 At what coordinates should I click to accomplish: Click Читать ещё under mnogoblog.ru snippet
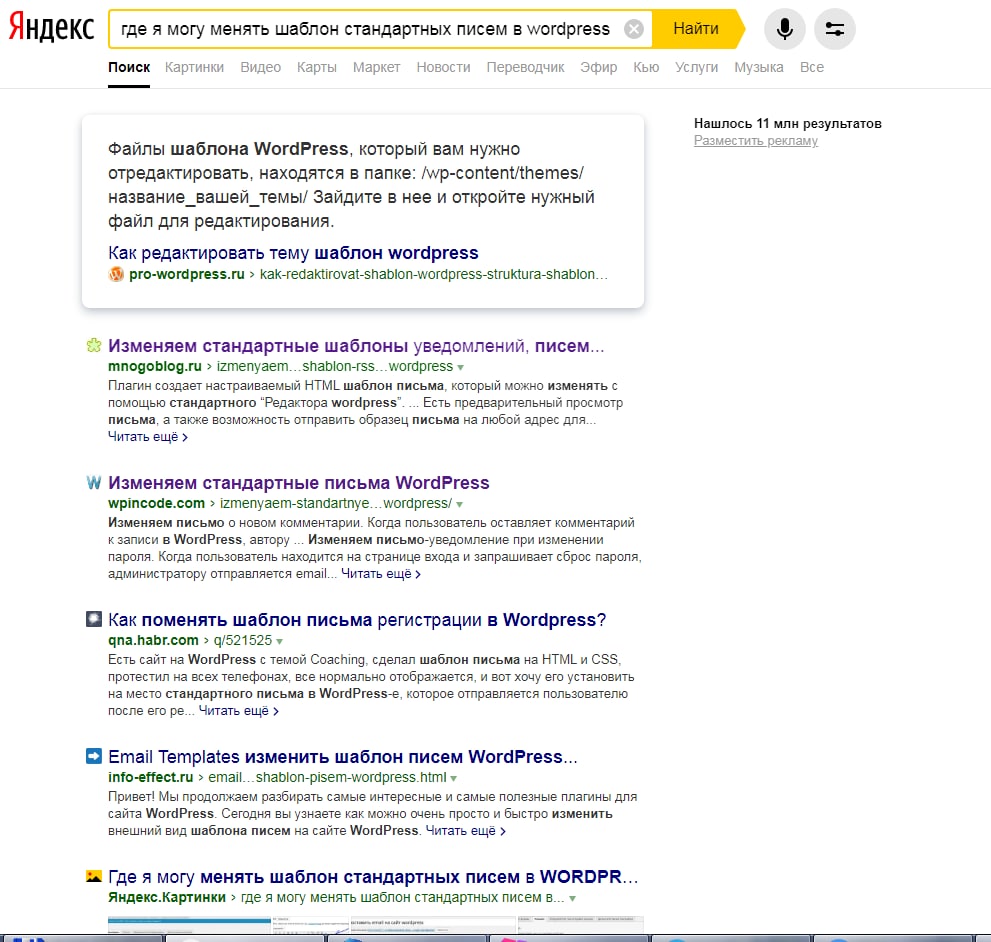148,437
